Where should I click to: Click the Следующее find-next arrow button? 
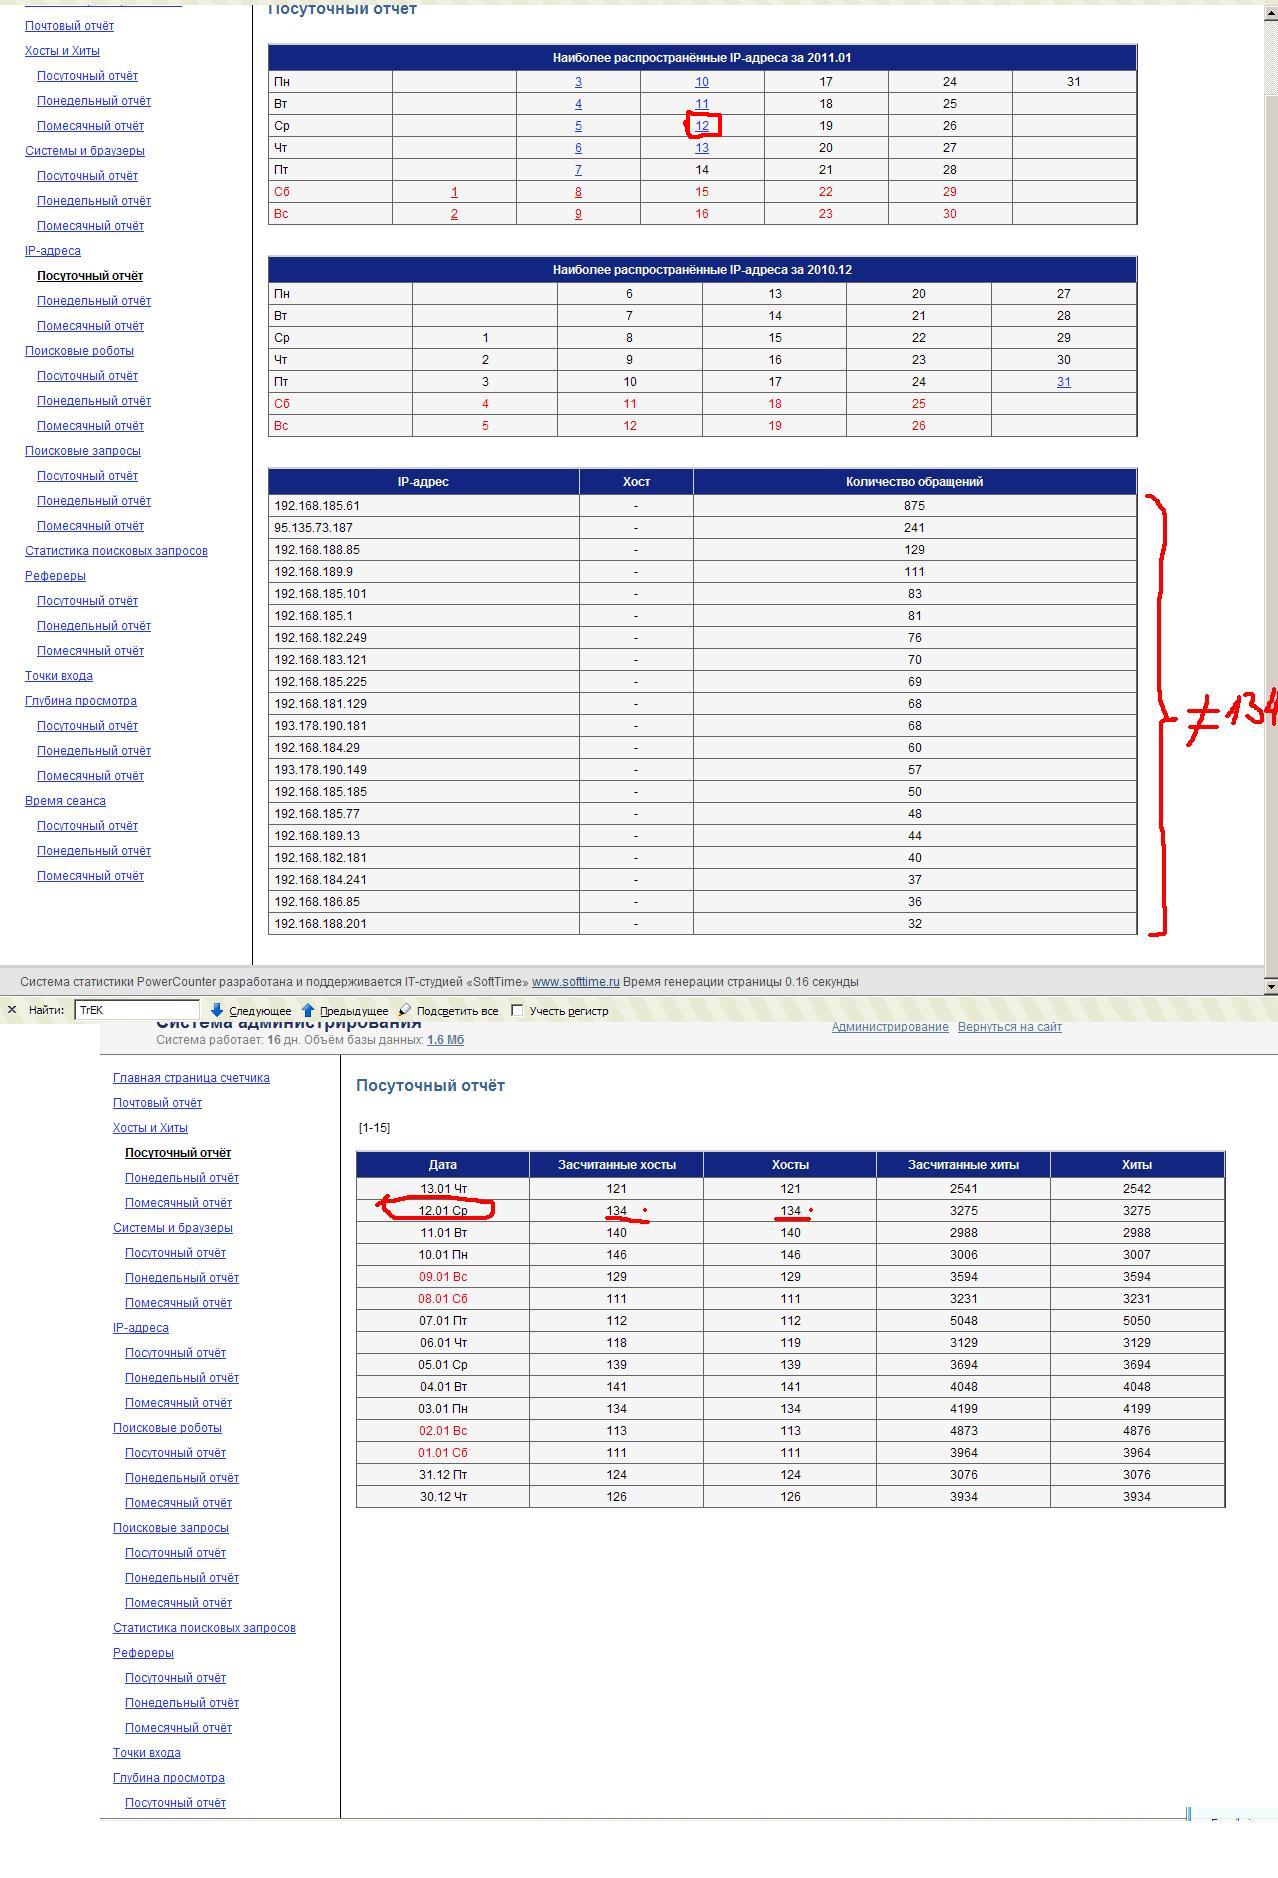tap(250, 1010)
